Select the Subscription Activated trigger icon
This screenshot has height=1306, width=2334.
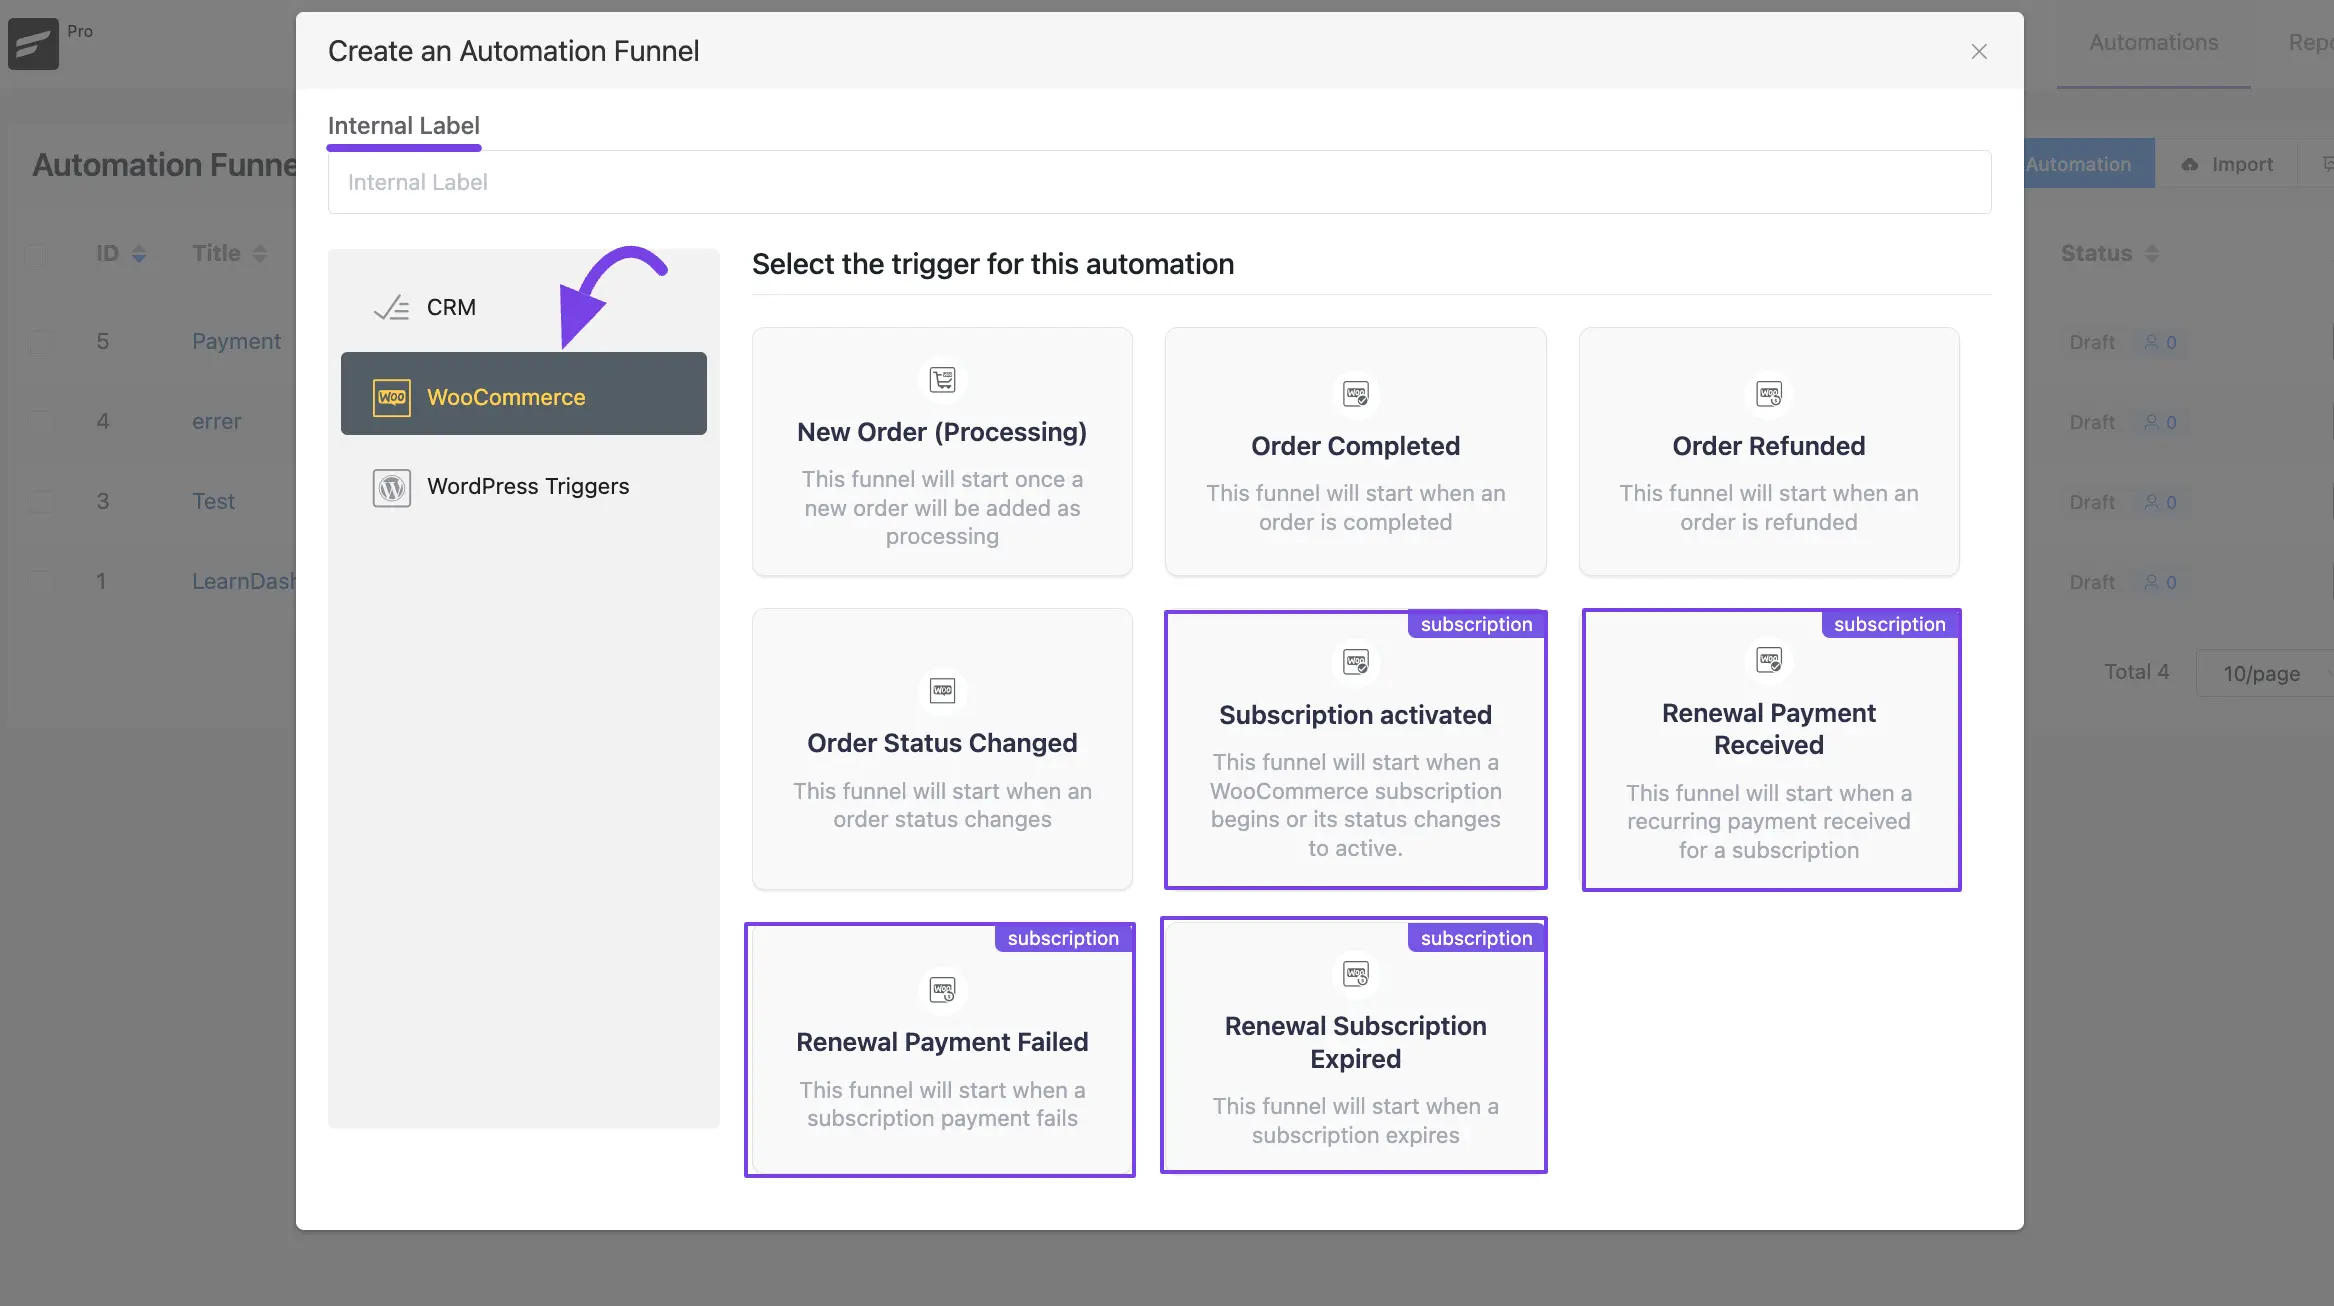coord(1355,662)
